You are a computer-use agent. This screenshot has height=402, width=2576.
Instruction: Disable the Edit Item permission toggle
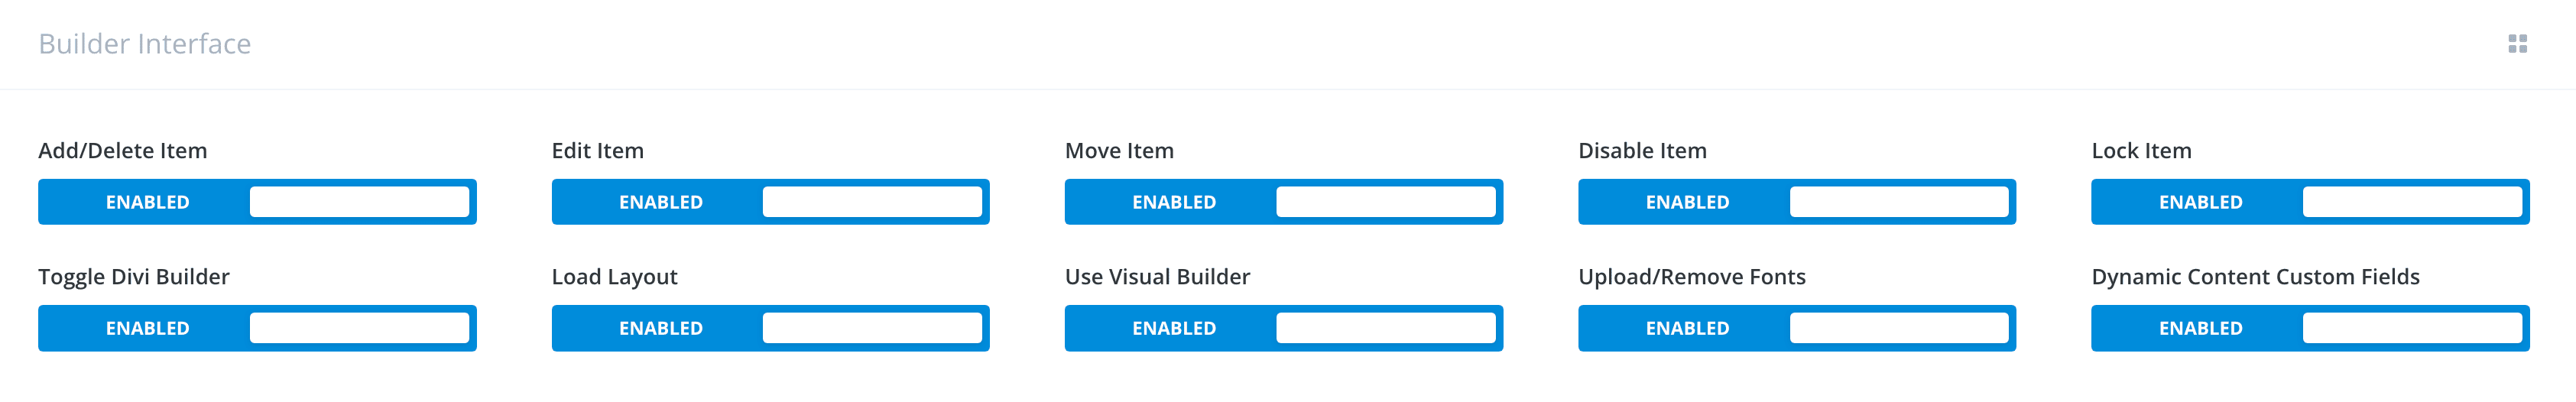point(770,202)
